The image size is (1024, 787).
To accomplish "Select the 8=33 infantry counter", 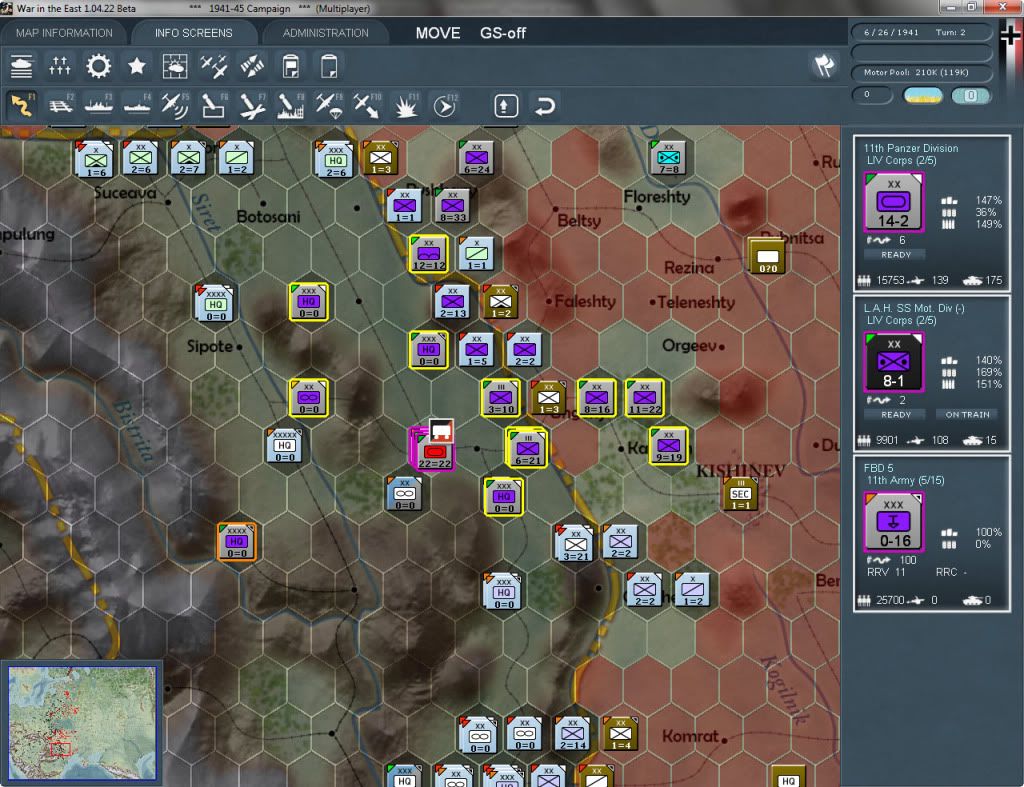I will [x=453, y=206].
